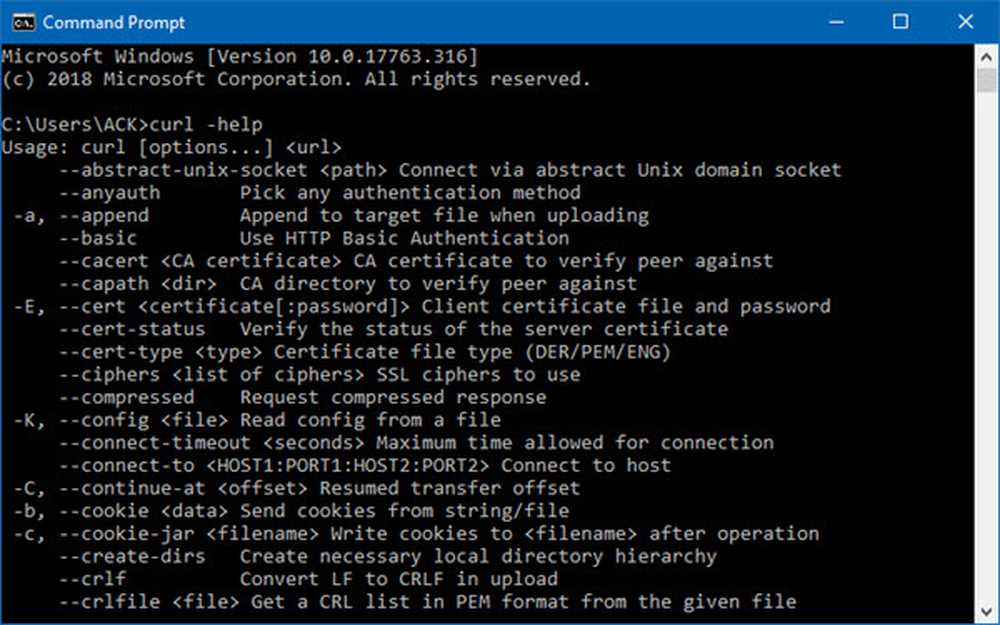Click the scrollbar up arrow
This screenshot has height=625, width=1000.
point(987,57)
